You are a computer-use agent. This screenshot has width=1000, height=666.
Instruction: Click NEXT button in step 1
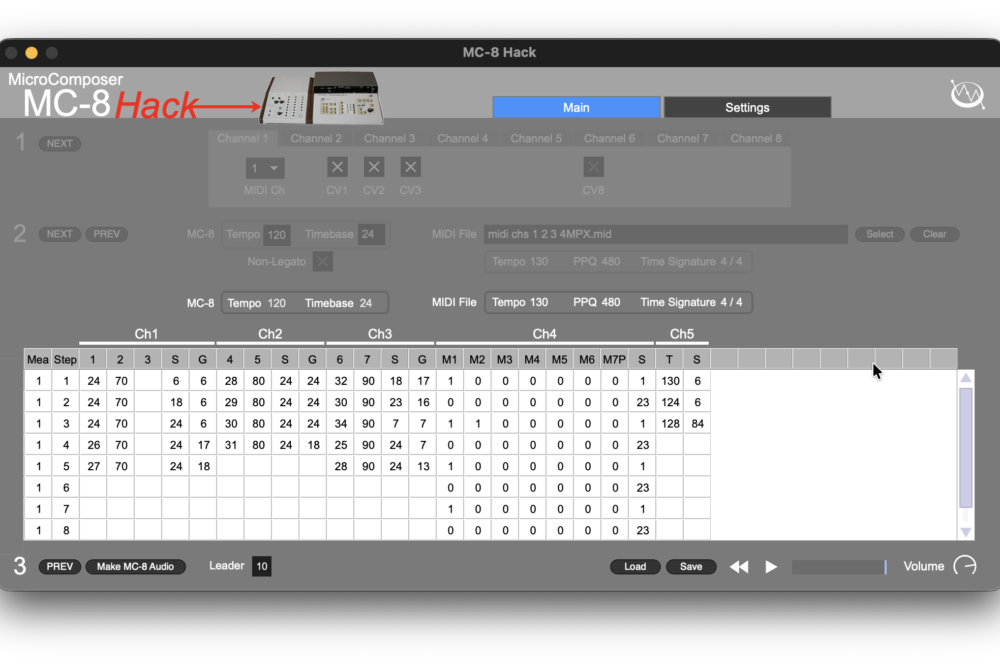tap(59, 144)
